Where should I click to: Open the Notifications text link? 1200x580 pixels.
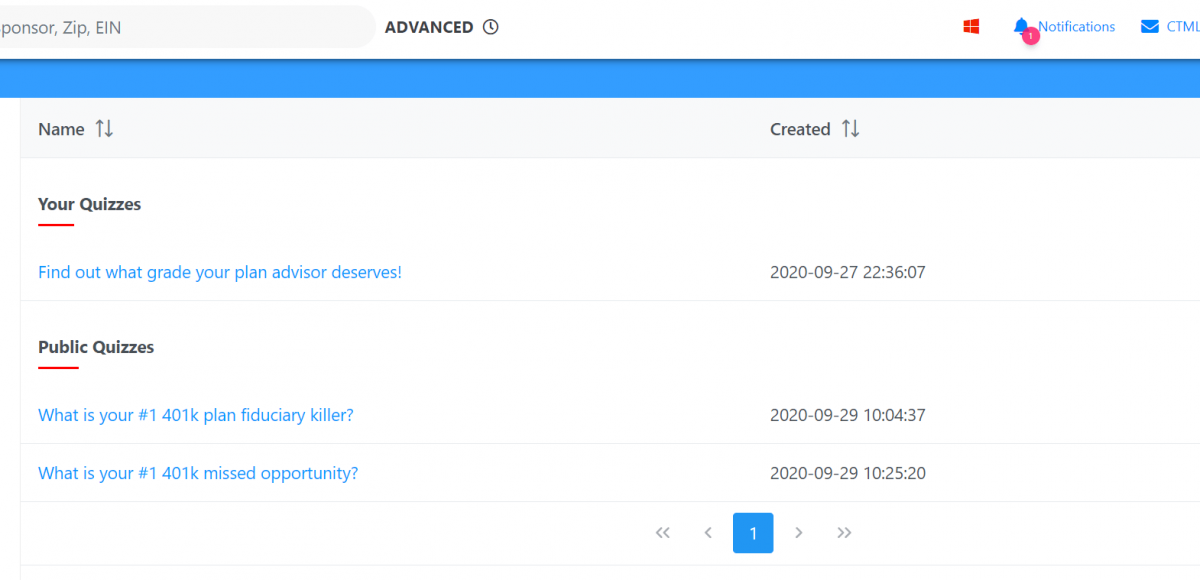click(1076, 27)
